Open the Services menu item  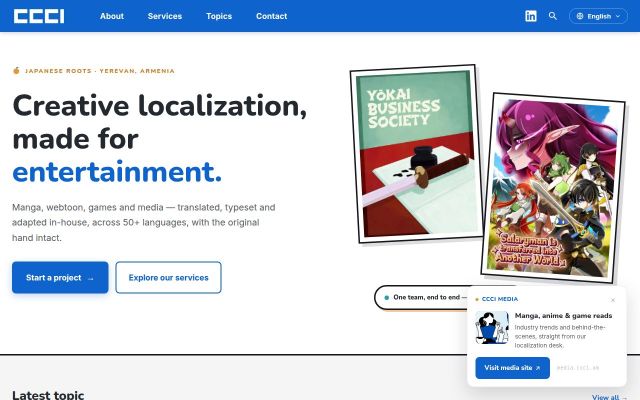(165, 16)
